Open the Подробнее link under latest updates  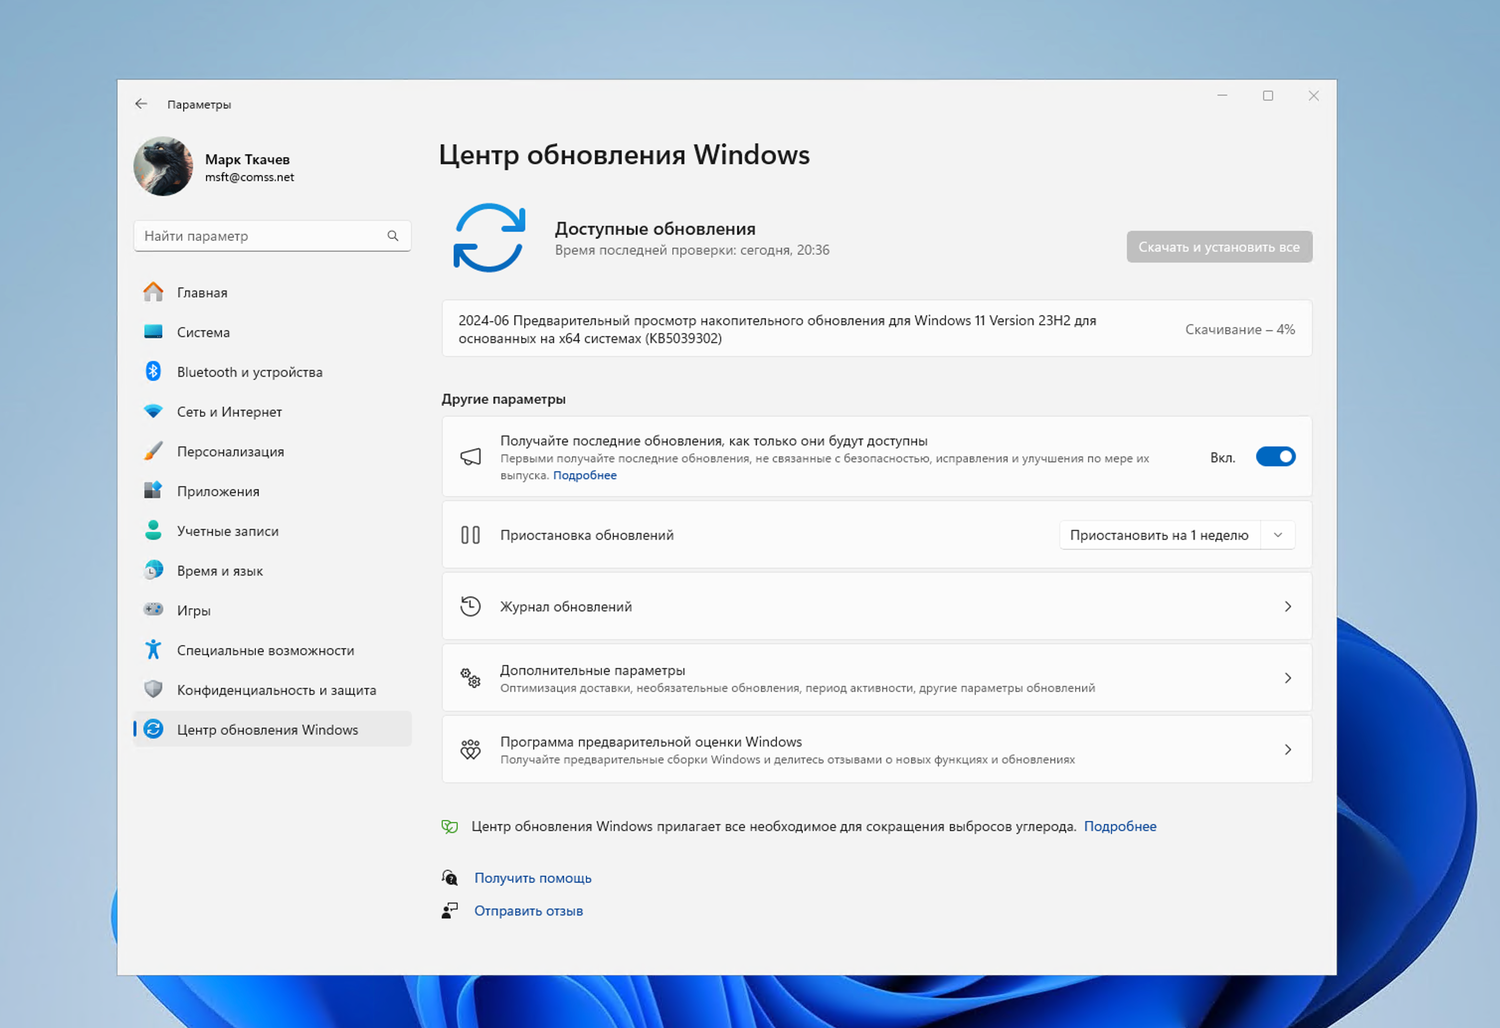(585, 475)
